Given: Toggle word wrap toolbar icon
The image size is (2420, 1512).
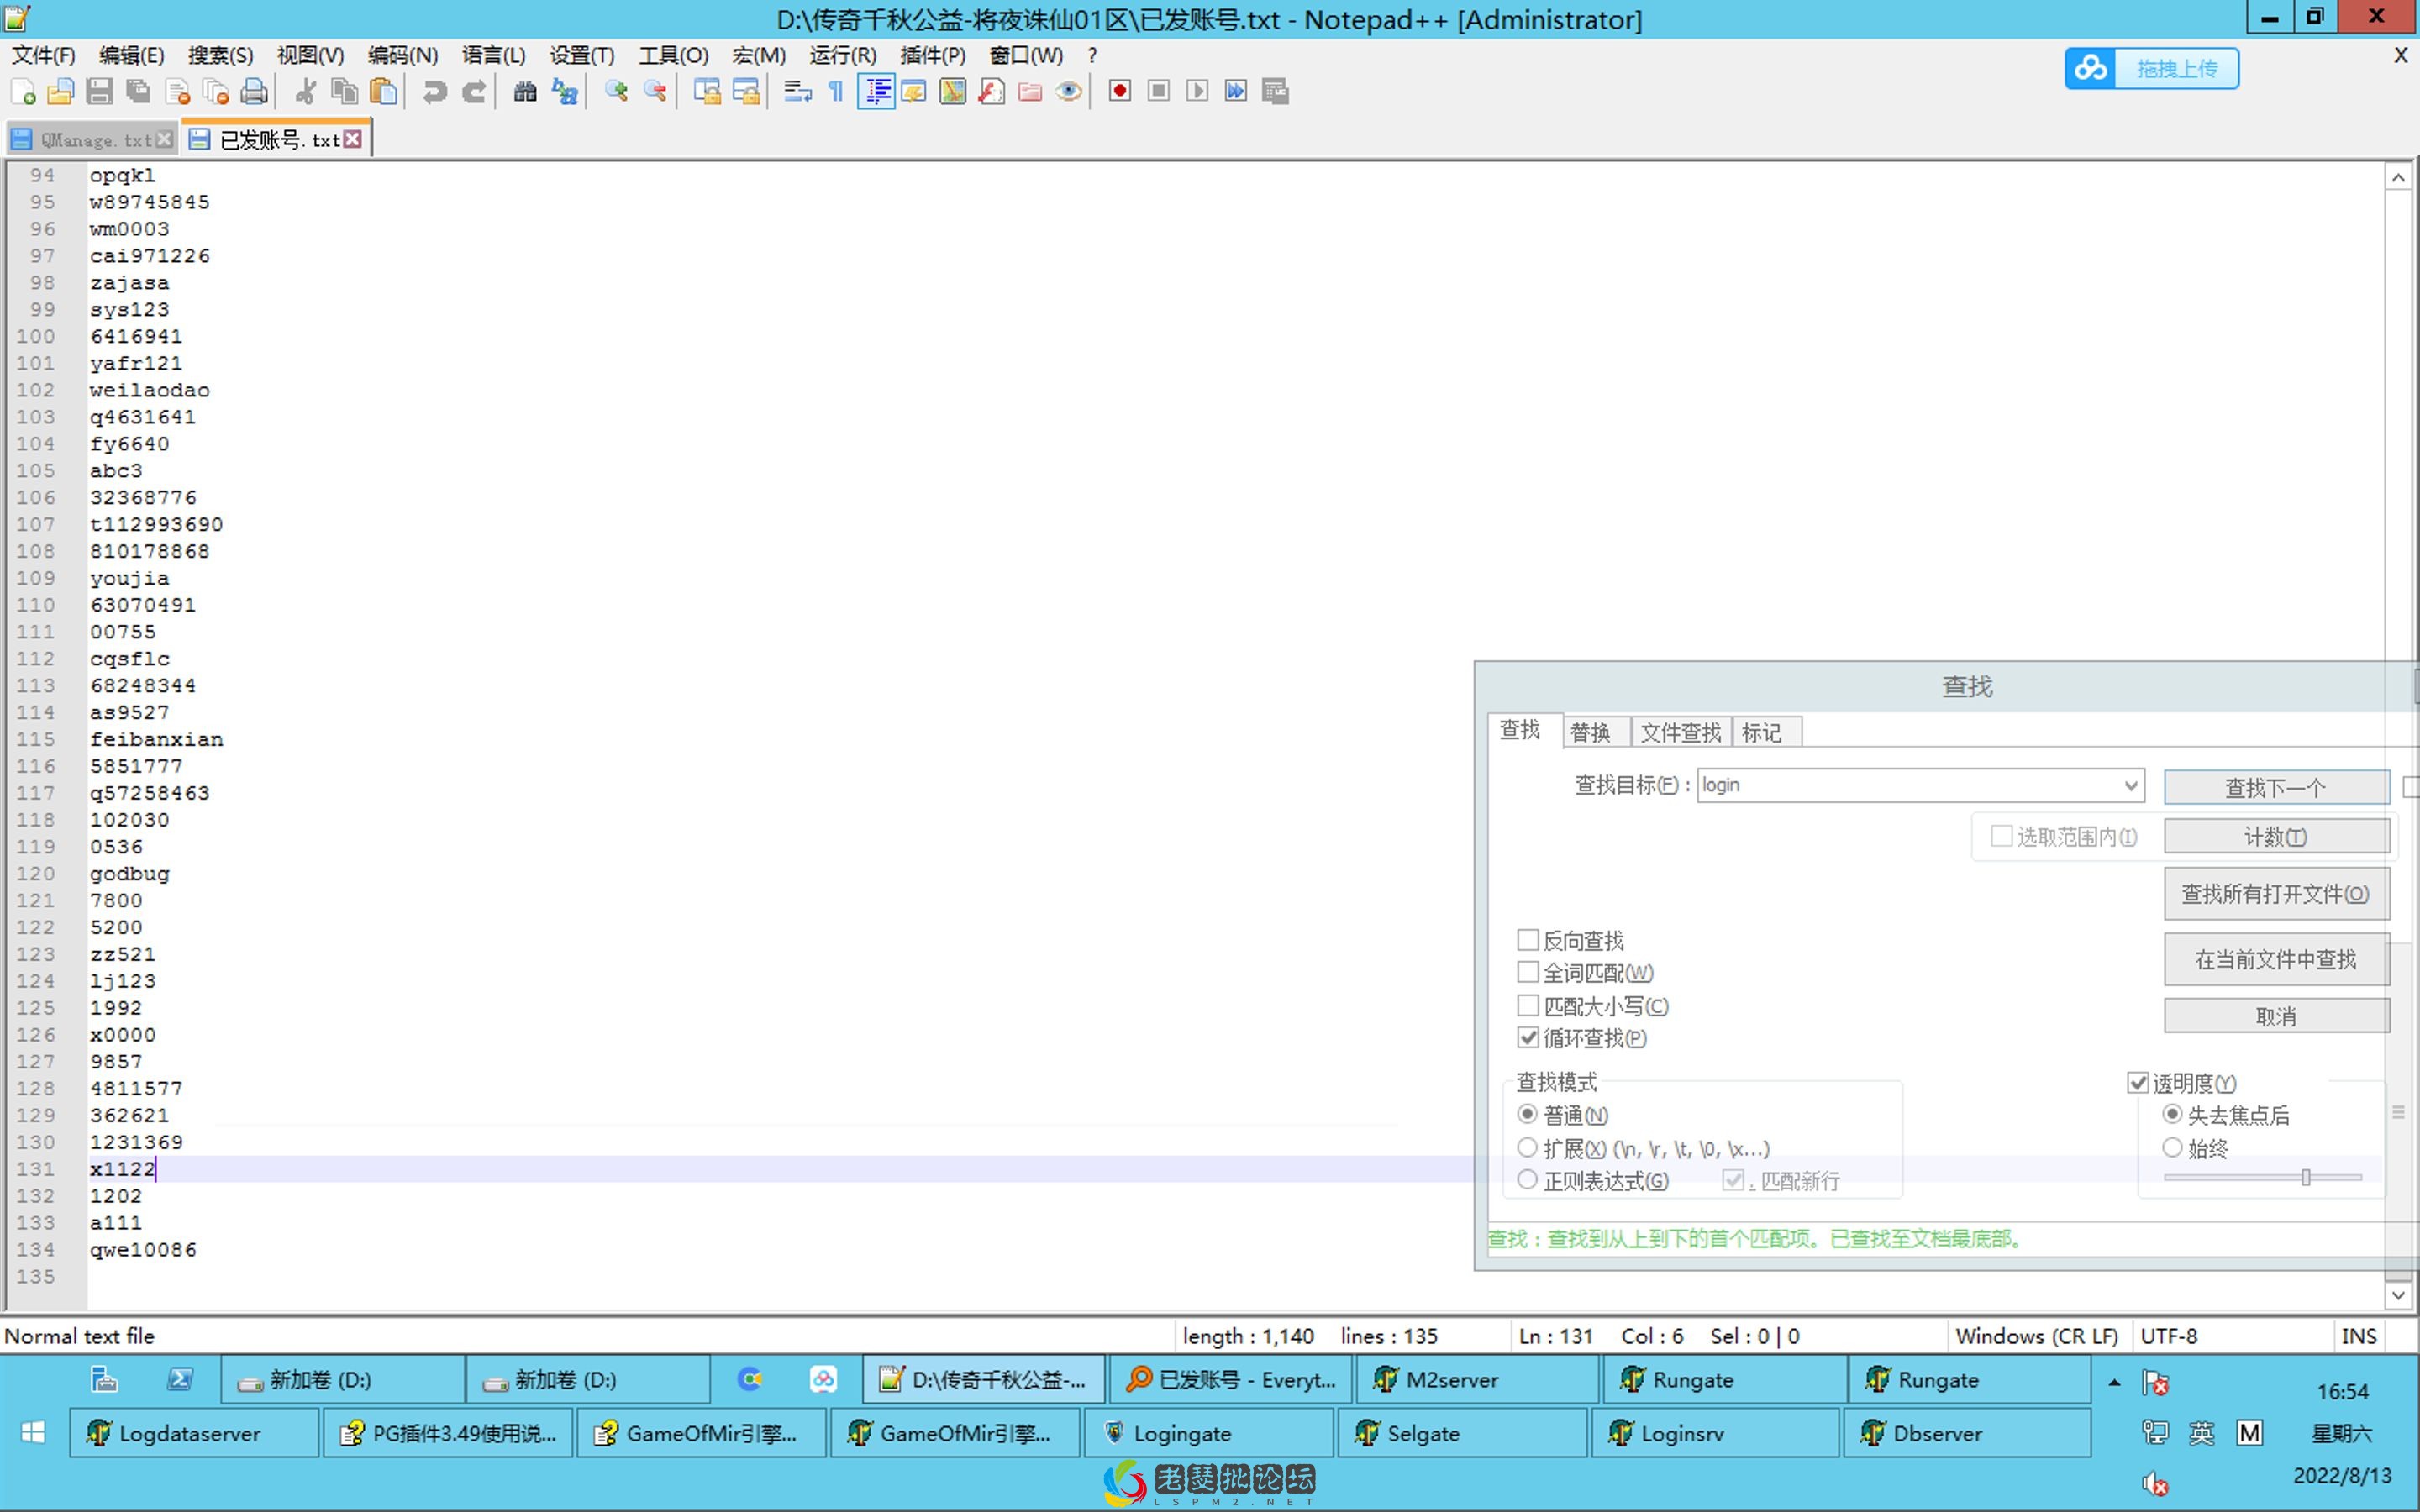Looking at the screenshot, I should pyautogui.click(x=797, y=92).
